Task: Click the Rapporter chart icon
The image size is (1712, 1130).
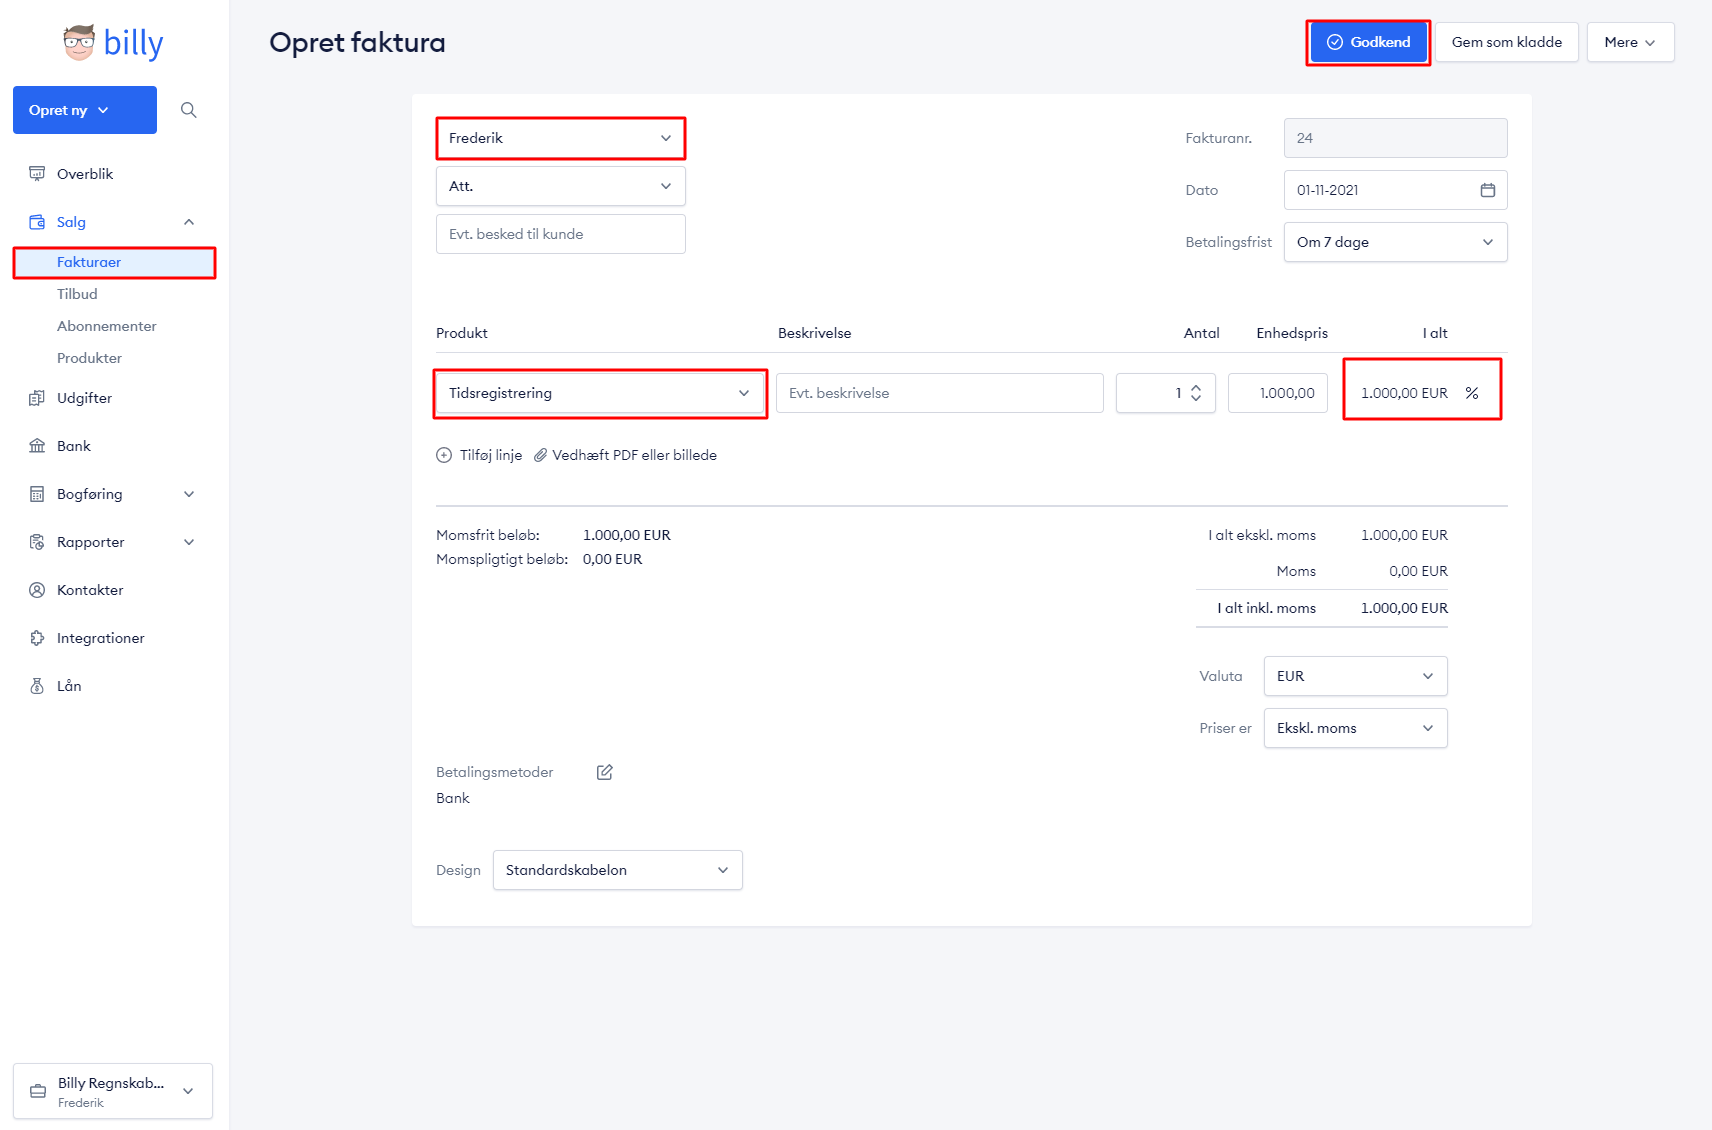Action: (x=37, y=542)
